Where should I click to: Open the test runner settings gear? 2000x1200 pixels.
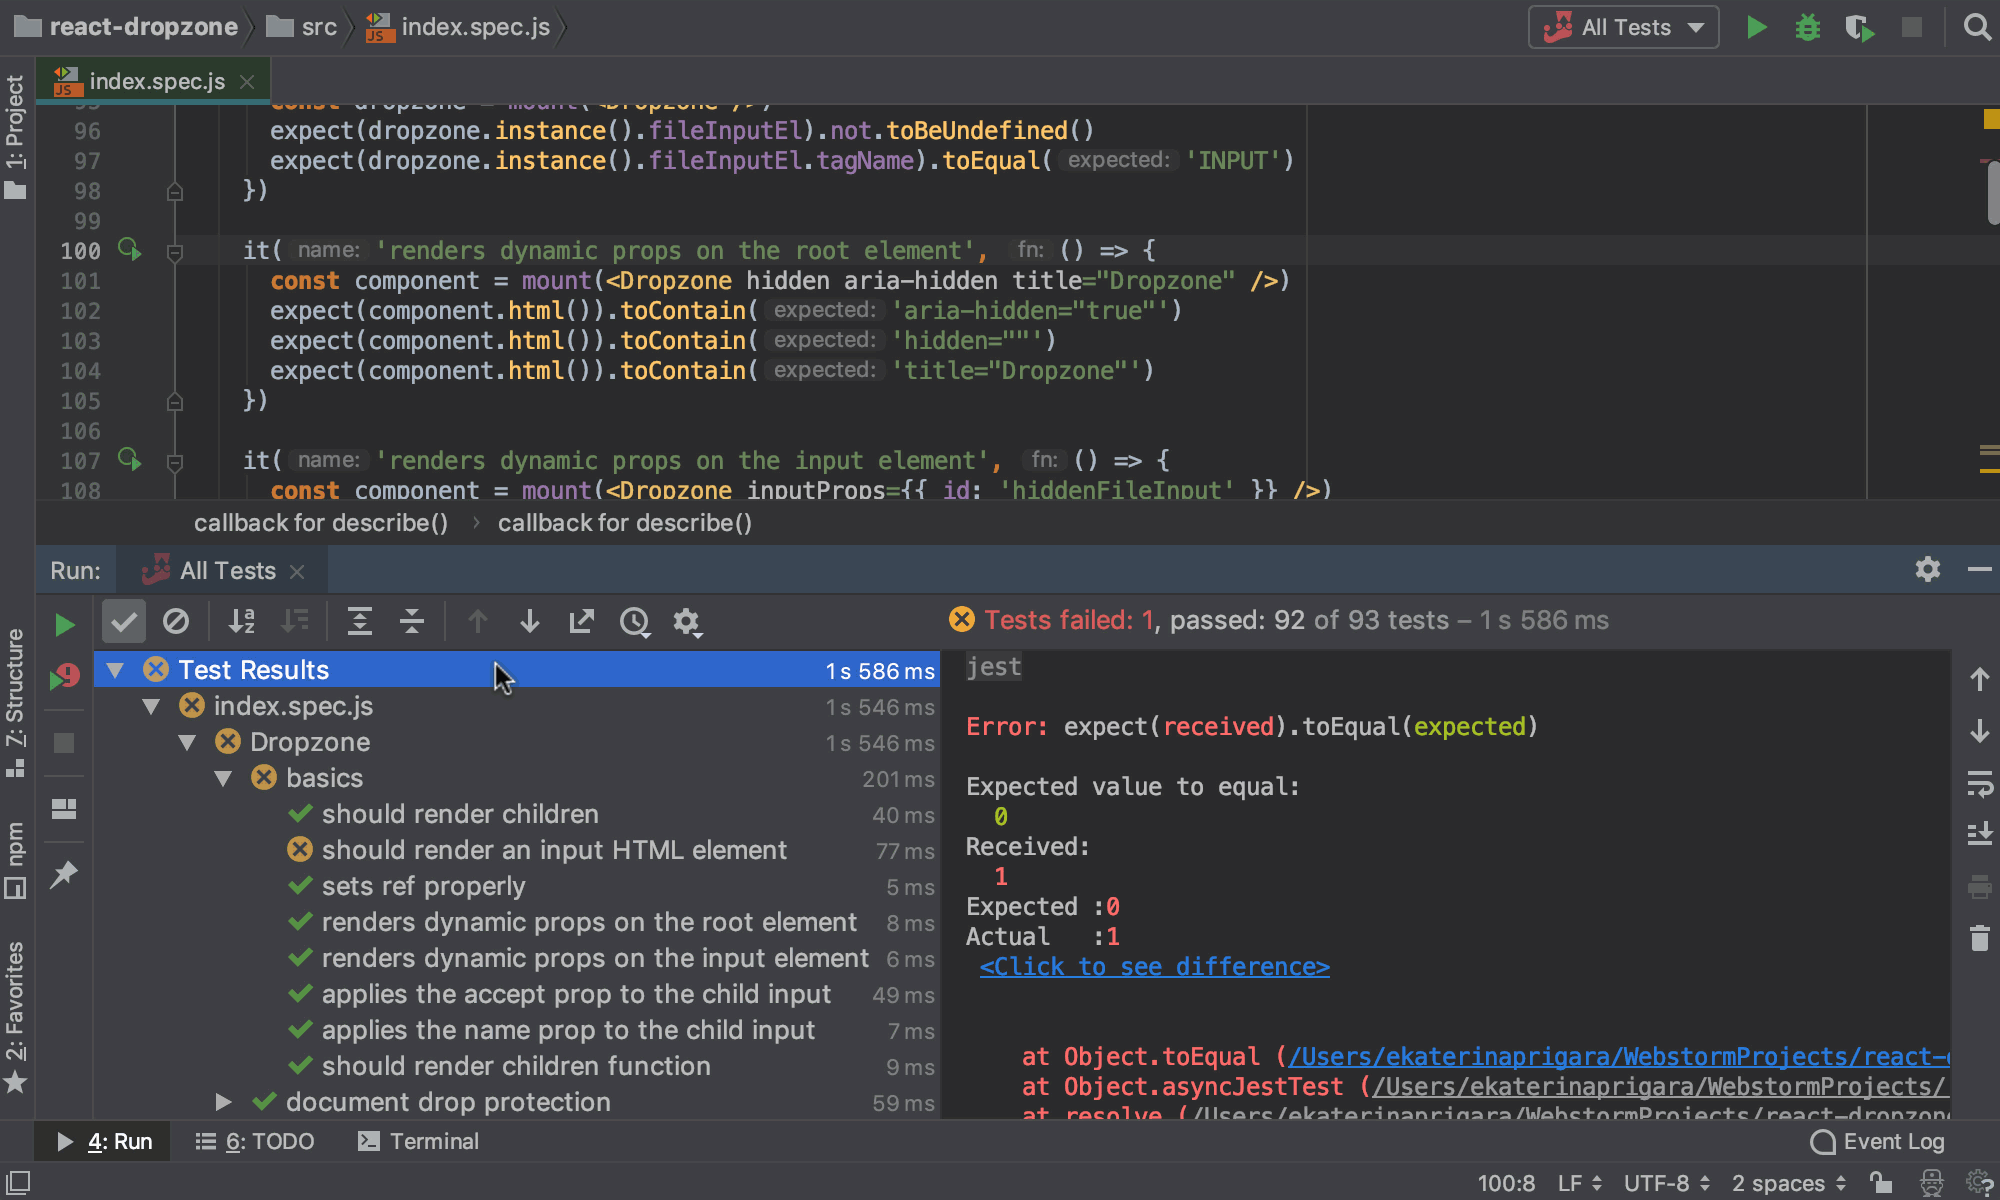click(x=687, y=621)
